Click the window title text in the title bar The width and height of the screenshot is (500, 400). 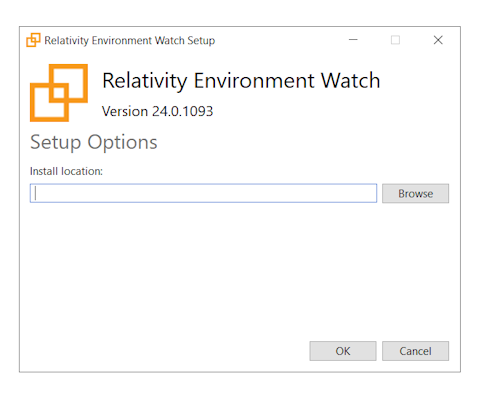(x=130, y=40)
